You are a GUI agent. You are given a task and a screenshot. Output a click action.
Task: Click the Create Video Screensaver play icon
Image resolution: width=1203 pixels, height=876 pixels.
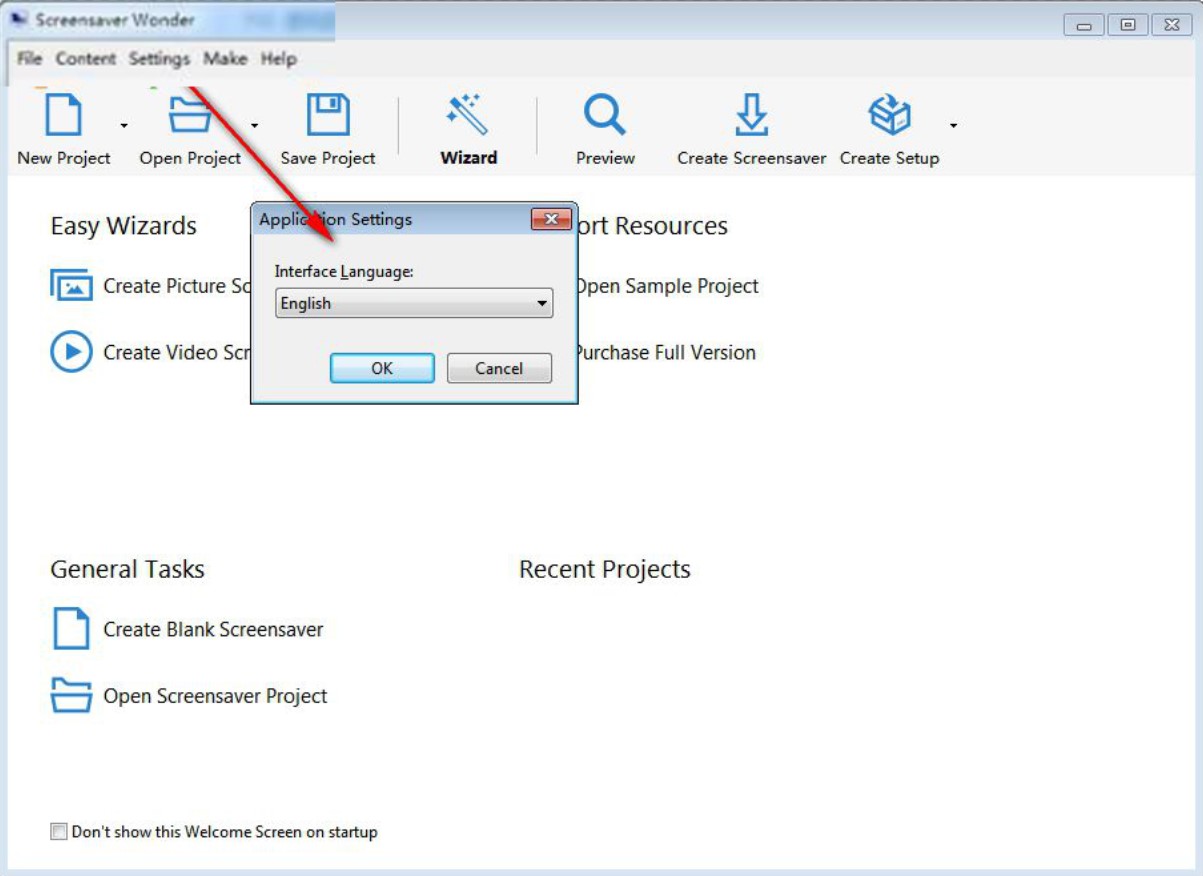point(71,352)
